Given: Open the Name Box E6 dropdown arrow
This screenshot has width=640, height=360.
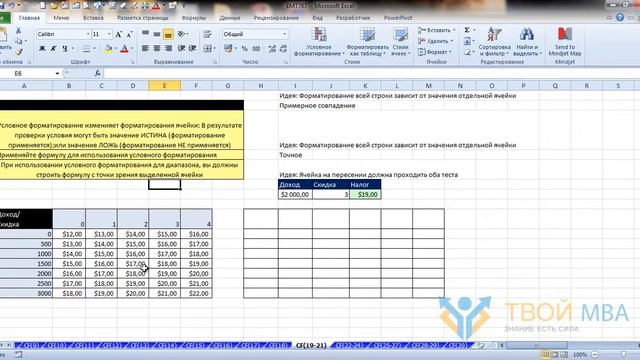Looking at the screenshot, I should click(57, 73).
